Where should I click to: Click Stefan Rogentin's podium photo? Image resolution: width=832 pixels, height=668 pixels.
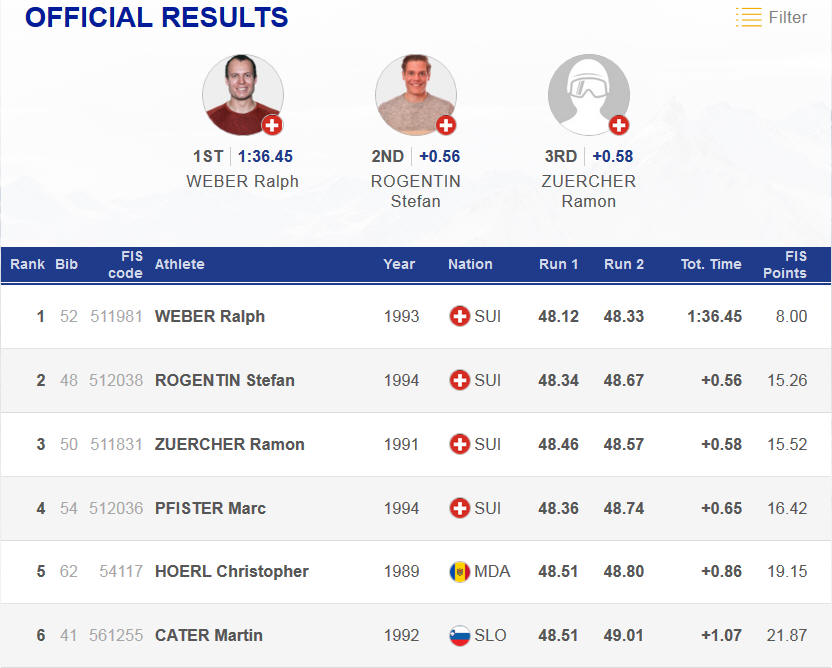[415, 95]
